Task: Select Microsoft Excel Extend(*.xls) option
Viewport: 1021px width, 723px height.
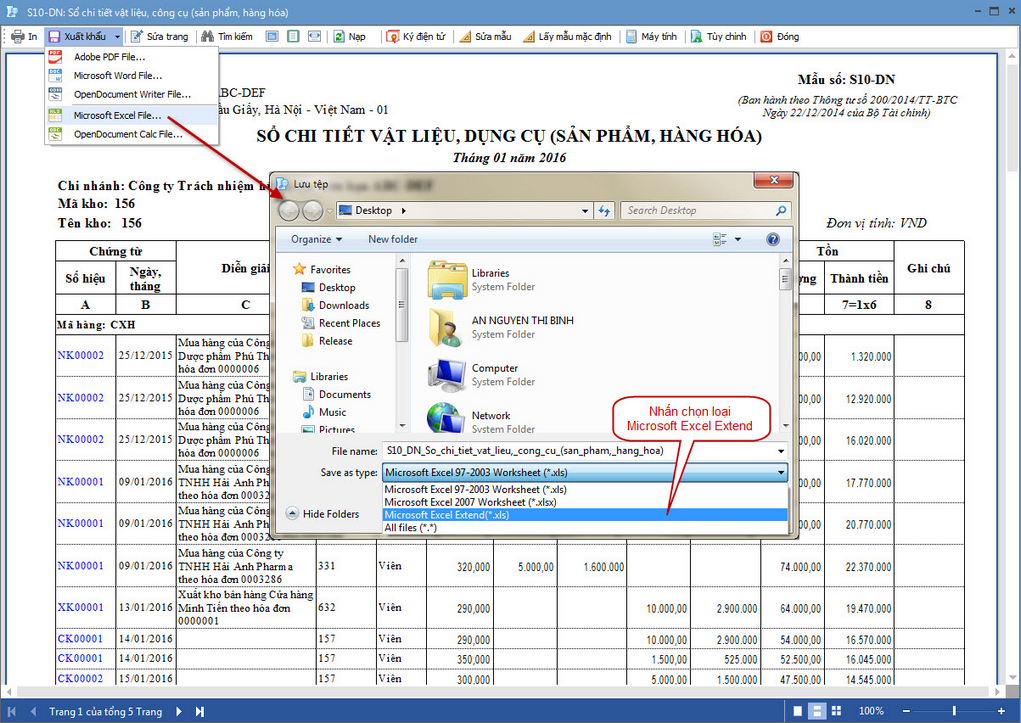Action: coord(585,515)
